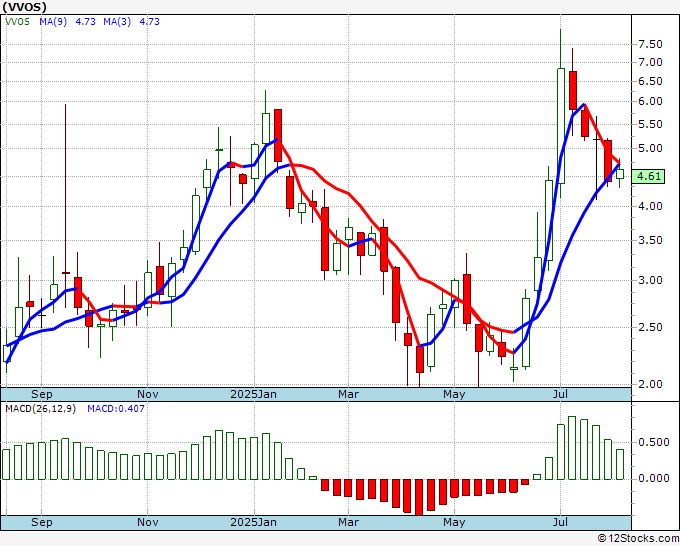The width and height of the screenshot is (680, 546).
Task: Click the latest candlestick beside the 4.61 label
Action: pos(620,173)
